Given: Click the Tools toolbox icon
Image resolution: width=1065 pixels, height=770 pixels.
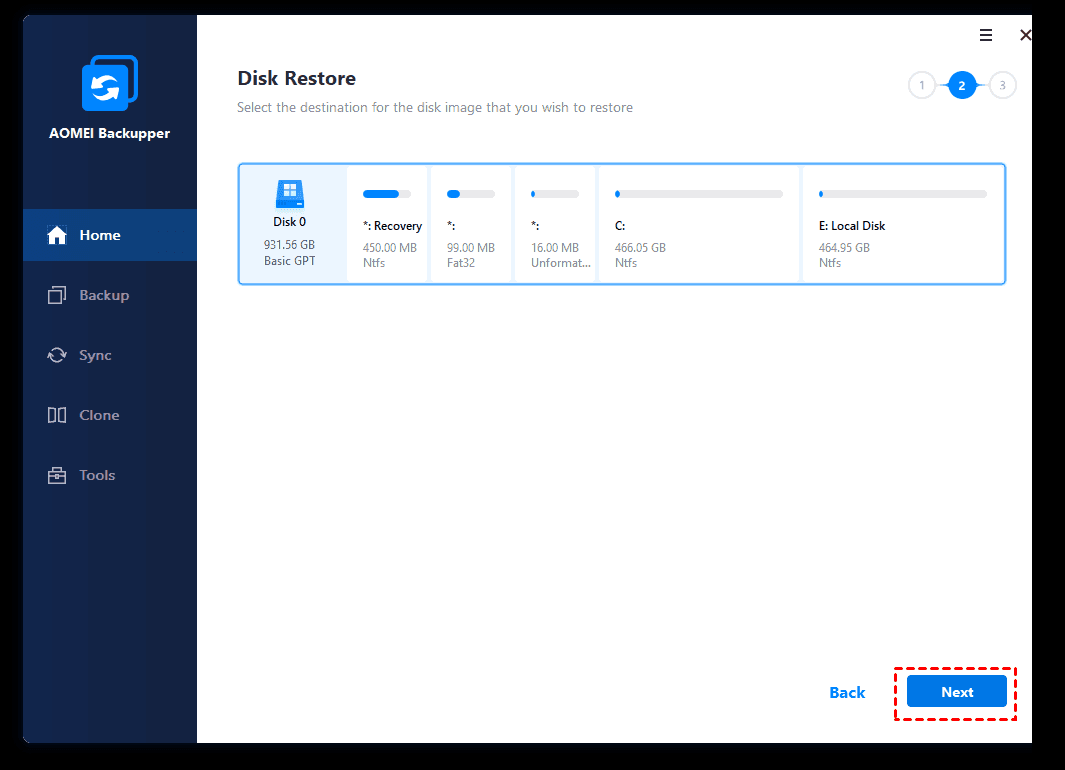Looking at the screenshot, I should [57, 475].
